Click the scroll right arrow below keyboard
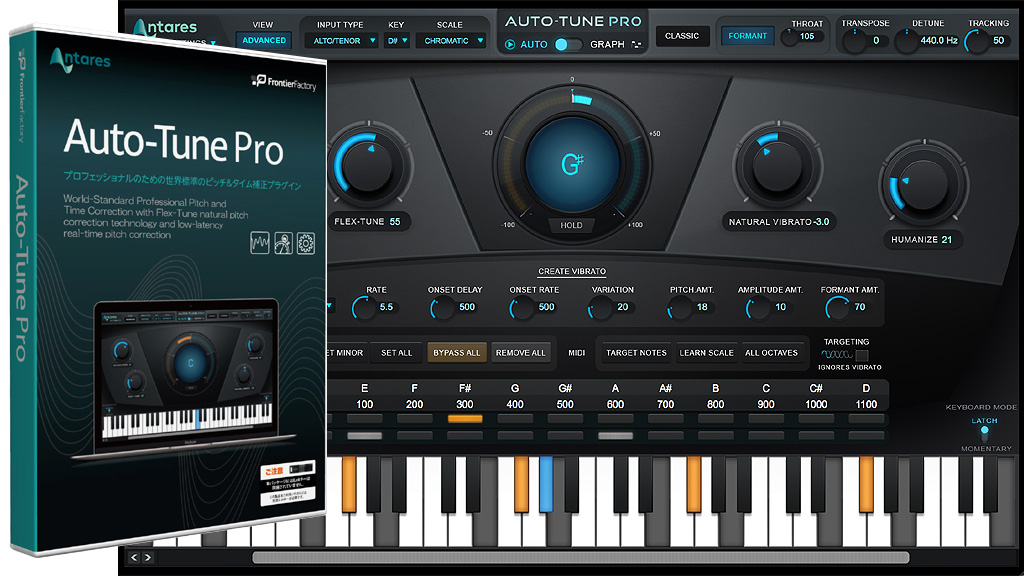The height and width of the screenshot is (576, 1024). click(x=148, y=557)
